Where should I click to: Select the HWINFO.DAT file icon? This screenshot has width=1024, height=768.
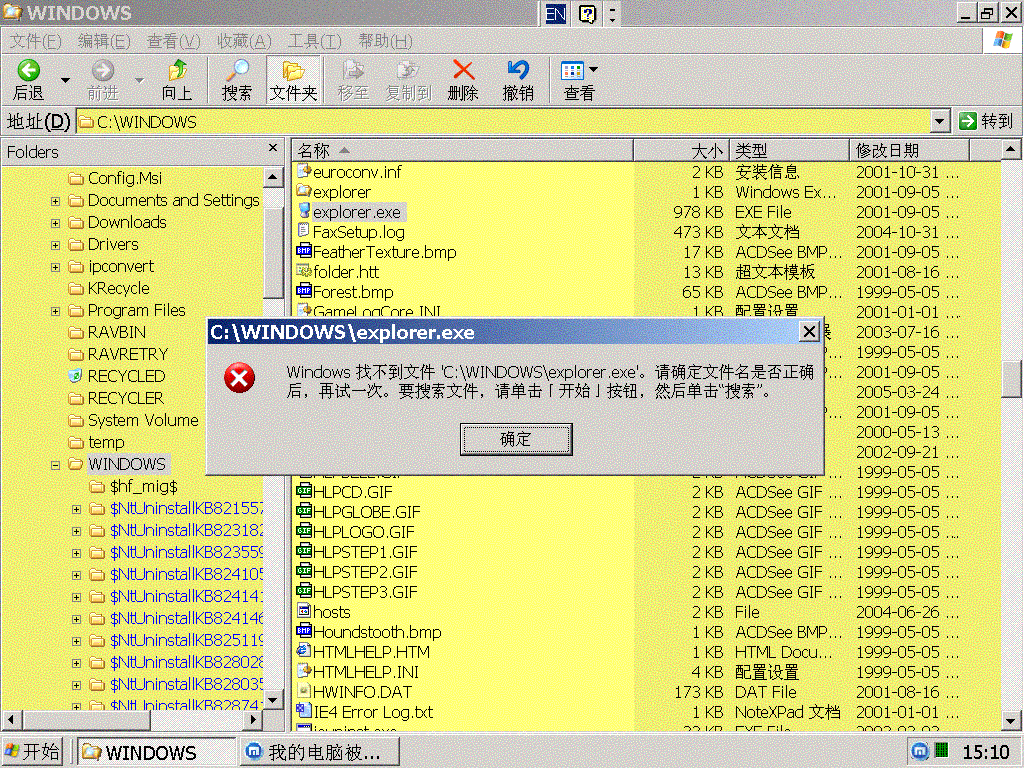tap(304, 691)
